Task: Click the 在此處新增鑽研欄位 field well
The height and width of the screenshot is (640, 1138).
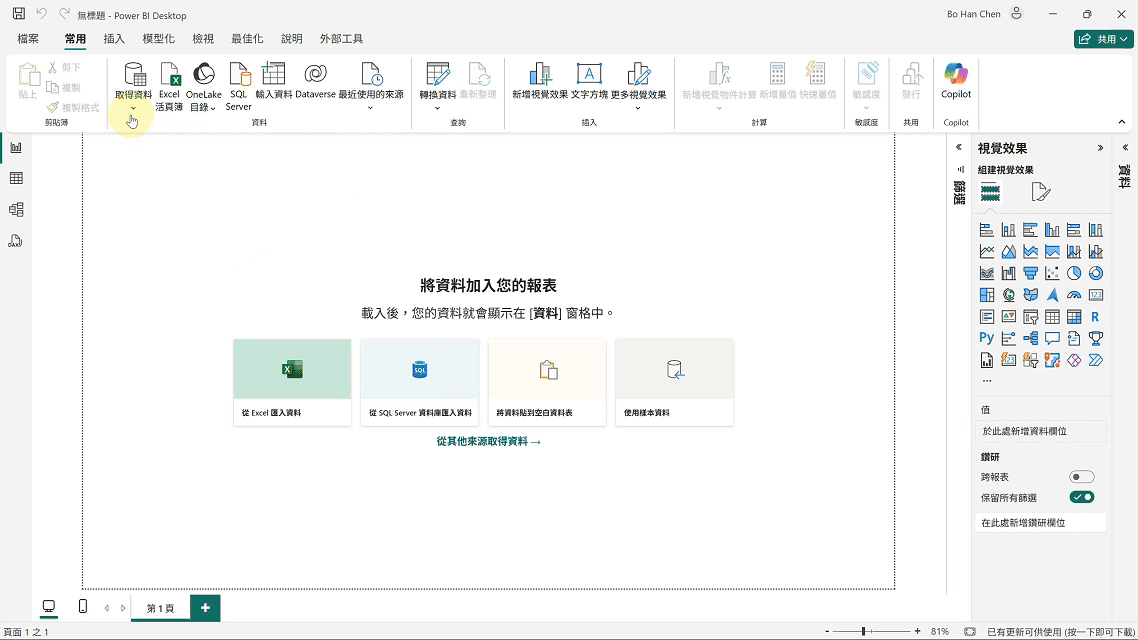Action: tap(1041, 522)
